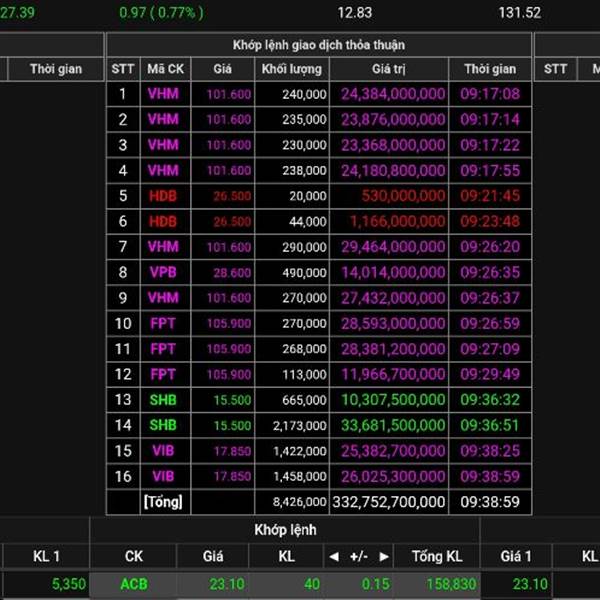Viewport: 600px width, 600px height.
Task: Open VPB ticker in row 8
Action: point(163,272)
